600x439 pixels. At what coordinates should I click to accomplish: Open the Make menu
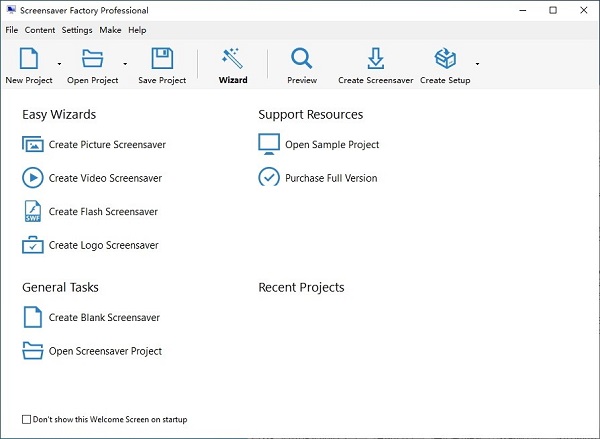click(x=110, y=30)
